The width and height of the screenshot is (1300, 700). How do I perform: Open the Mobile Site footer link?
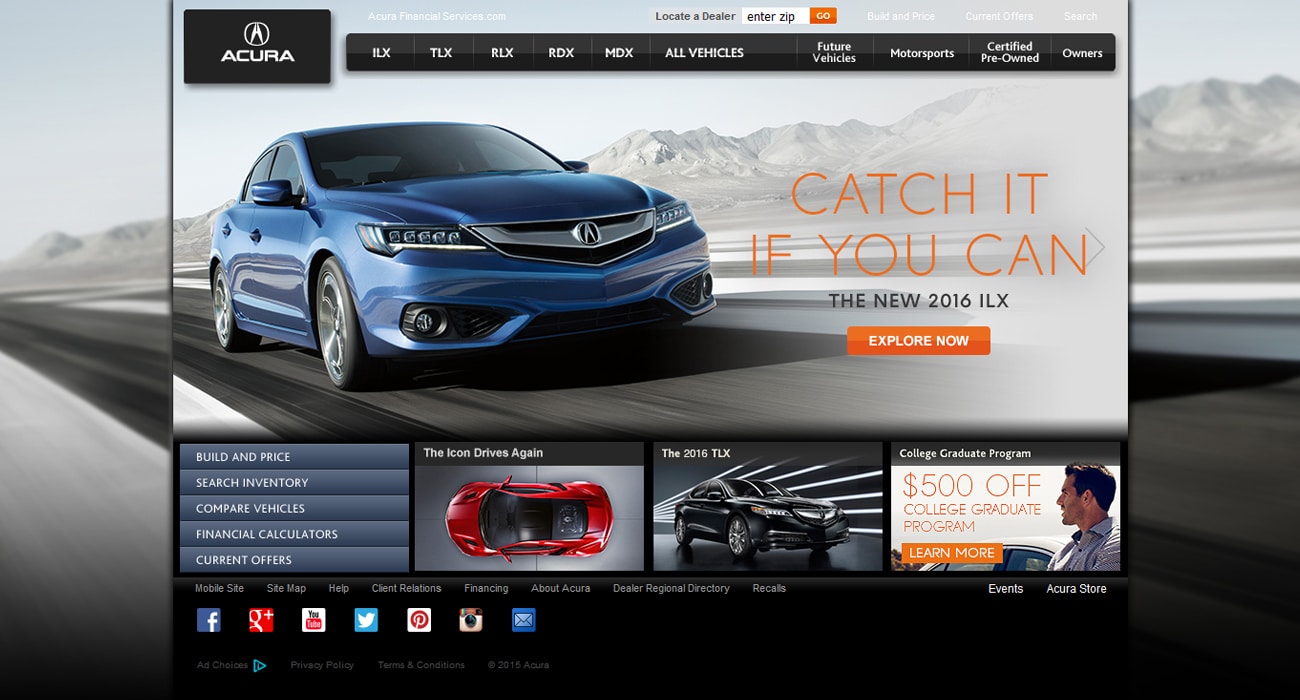pyautogui.click(x=219, y=588)
